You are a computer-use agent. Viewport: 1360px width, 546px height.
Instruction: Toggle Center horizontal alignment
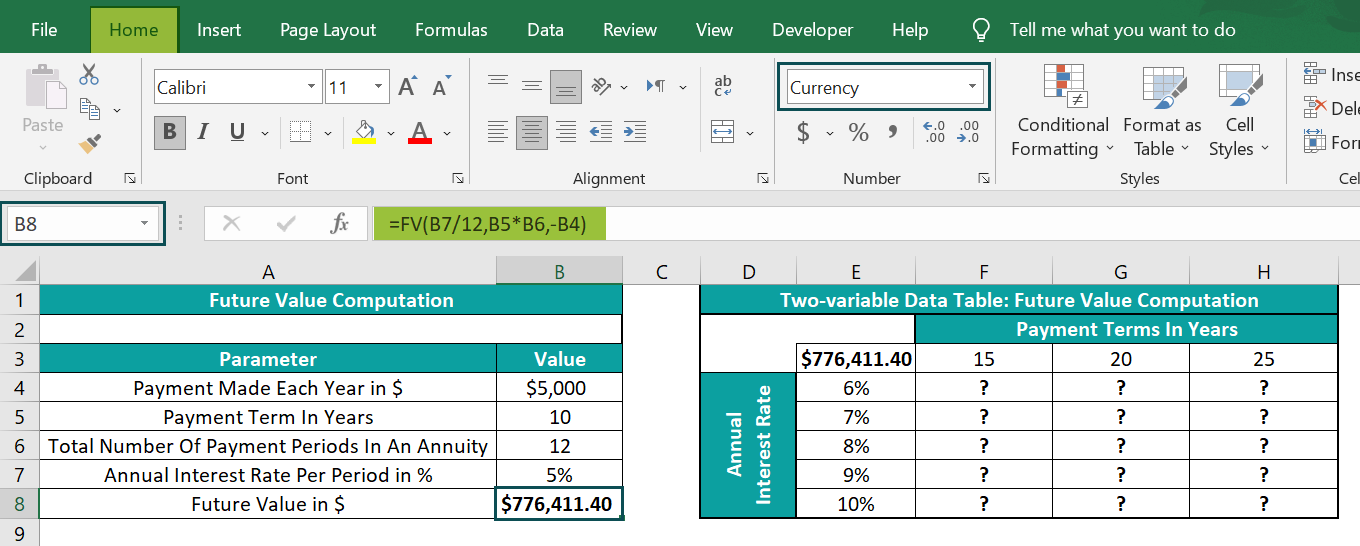(x=532, y=132)
